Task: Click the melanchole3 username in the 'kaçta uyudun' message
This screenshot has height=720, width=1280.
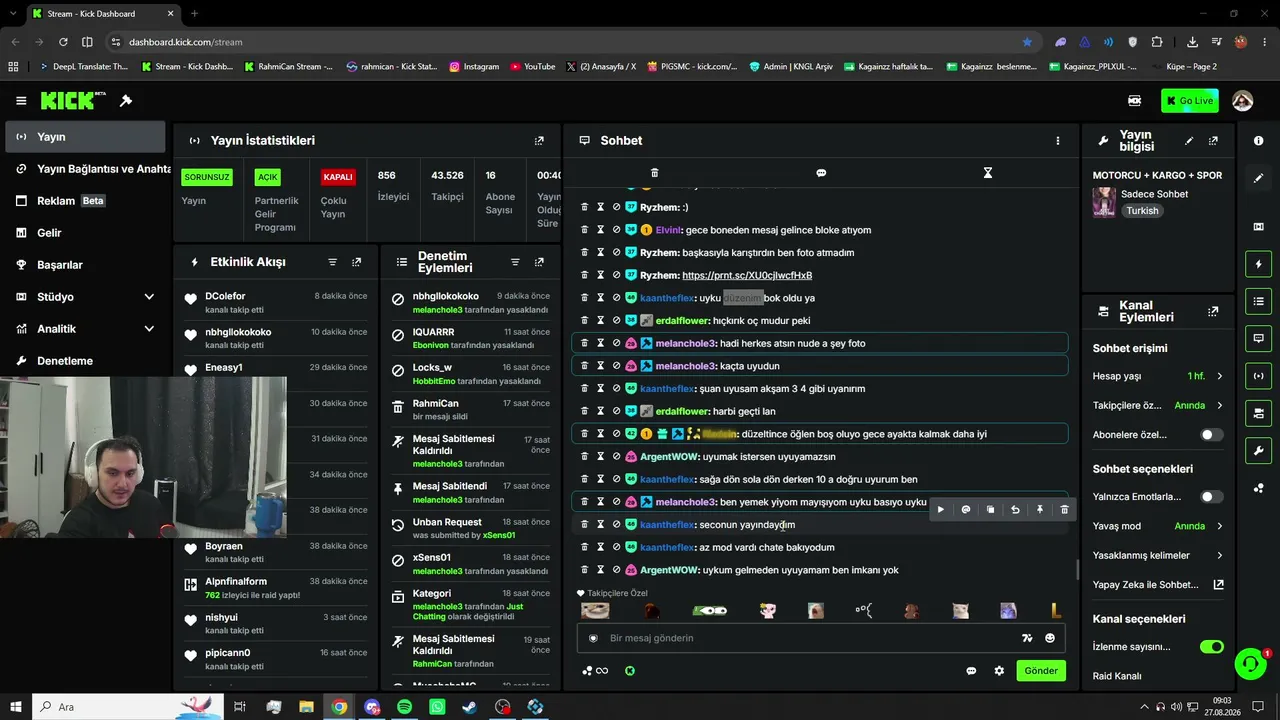Action: [x=685, y=366]
